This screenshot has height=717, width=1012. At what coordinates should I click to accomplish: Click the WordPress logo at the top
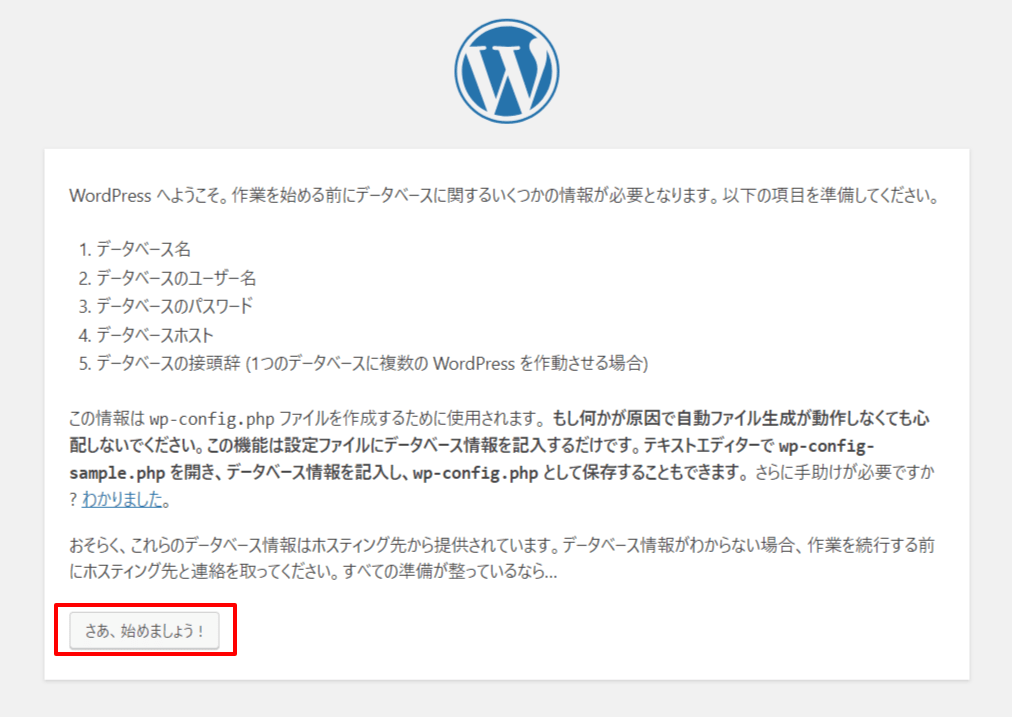tap(506, 71)
